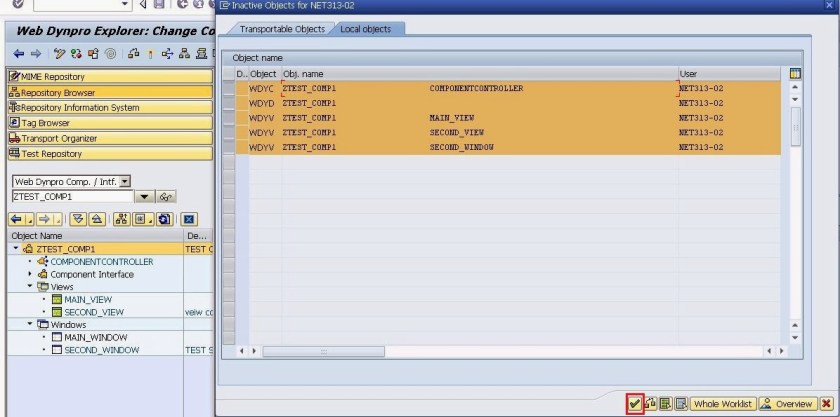Click the Whole Worklist button
This screenshot has width=840, height=417.
click(x=723, y=404)
